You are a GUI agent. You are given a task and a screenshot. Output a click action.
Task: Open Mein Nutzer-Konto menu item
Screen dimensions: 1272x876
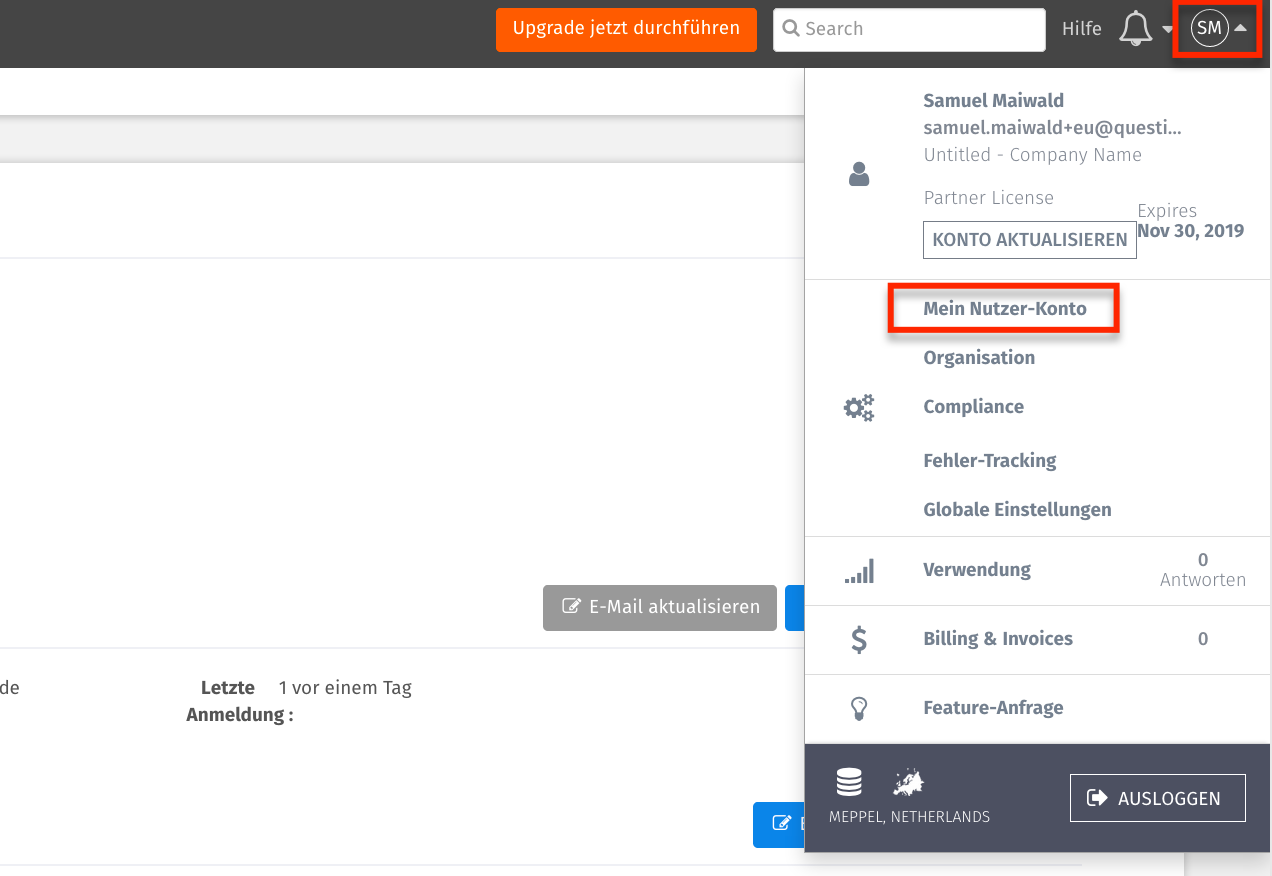[x=1005, y=309]
